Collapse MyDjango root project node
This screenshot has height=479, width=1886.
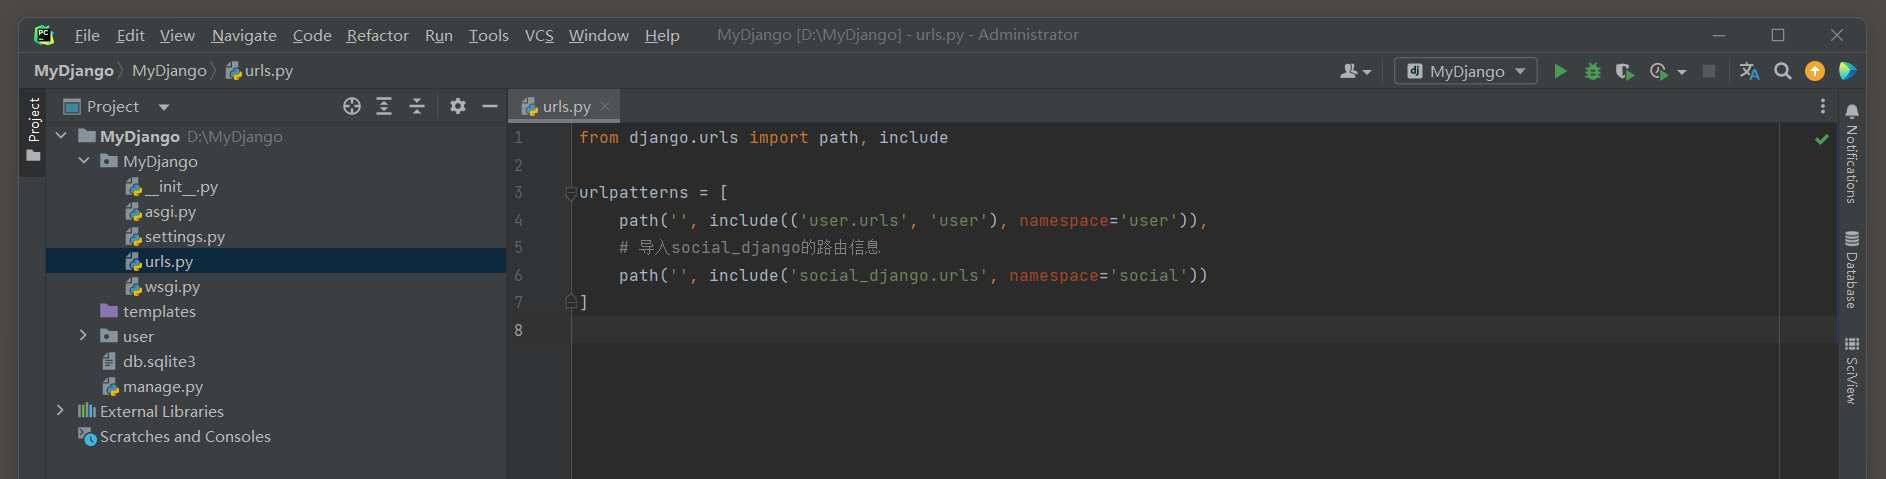pyautogui.click(x=61, y=135)
